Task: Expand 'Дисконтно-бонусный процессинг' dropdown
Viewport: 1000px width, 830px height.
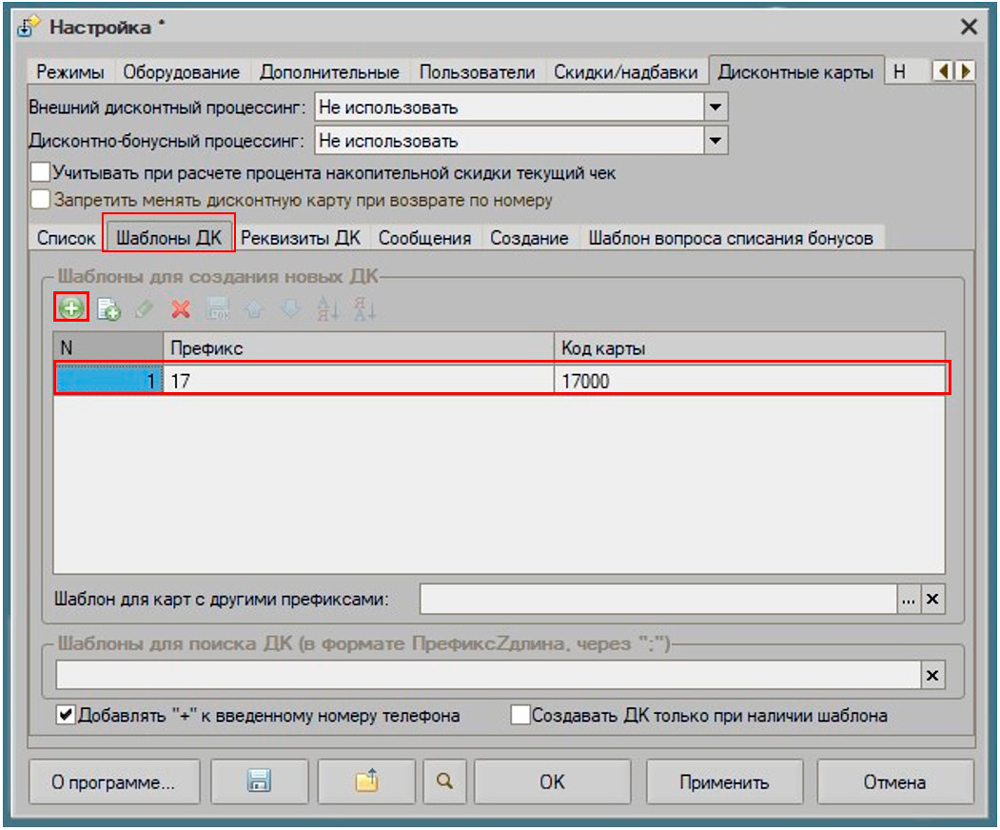Action: (715, 141)
